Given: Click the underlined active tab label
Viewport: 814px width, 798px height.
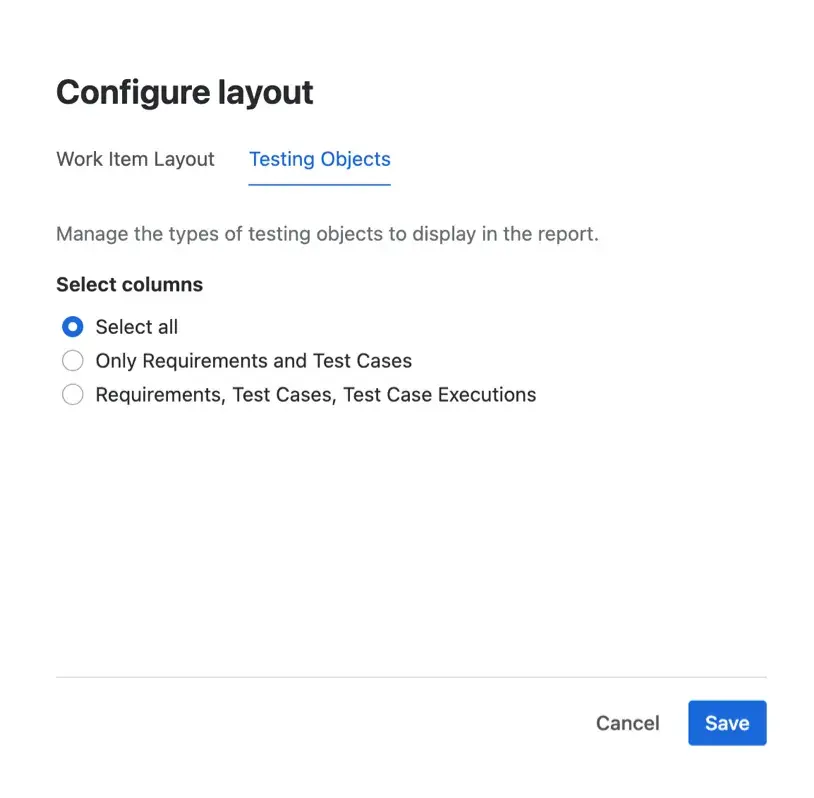Looking at the screenshot, I should point(319,159).
